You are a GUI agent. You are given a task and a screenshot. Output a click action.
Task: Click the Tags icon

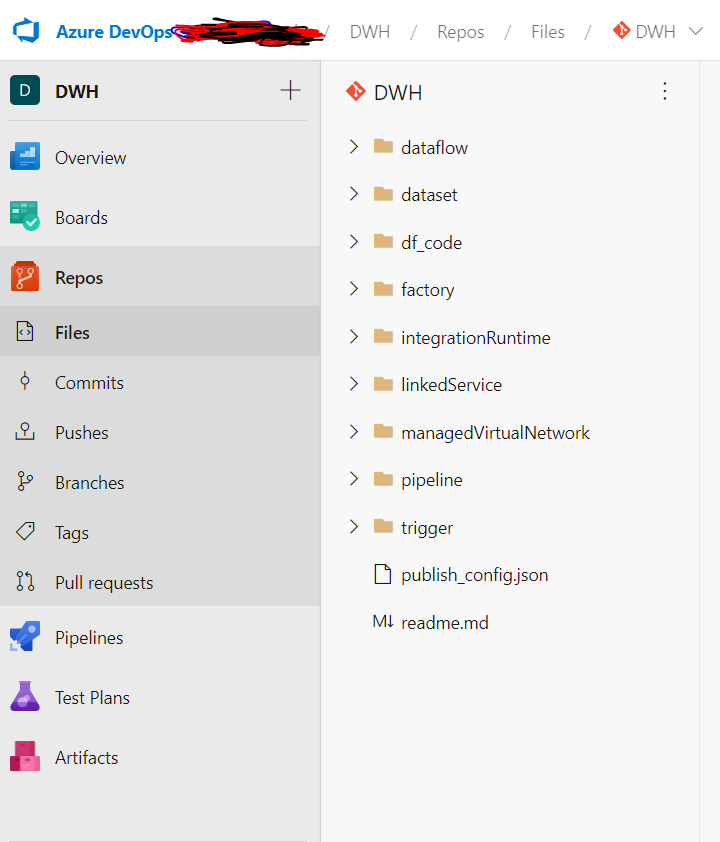coord(25,531)
